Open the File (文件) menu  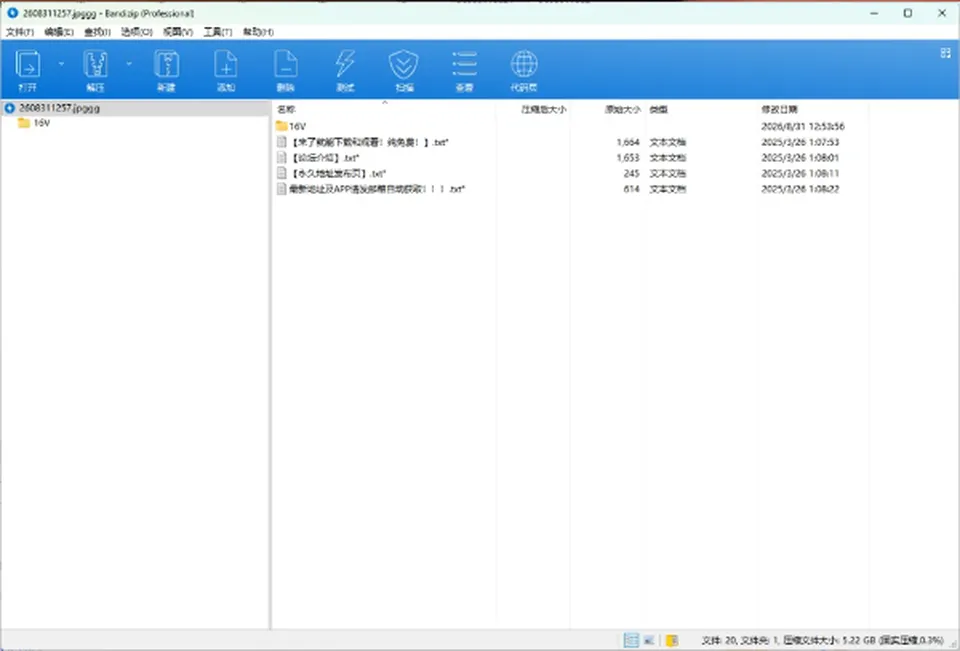coord(20,32)
